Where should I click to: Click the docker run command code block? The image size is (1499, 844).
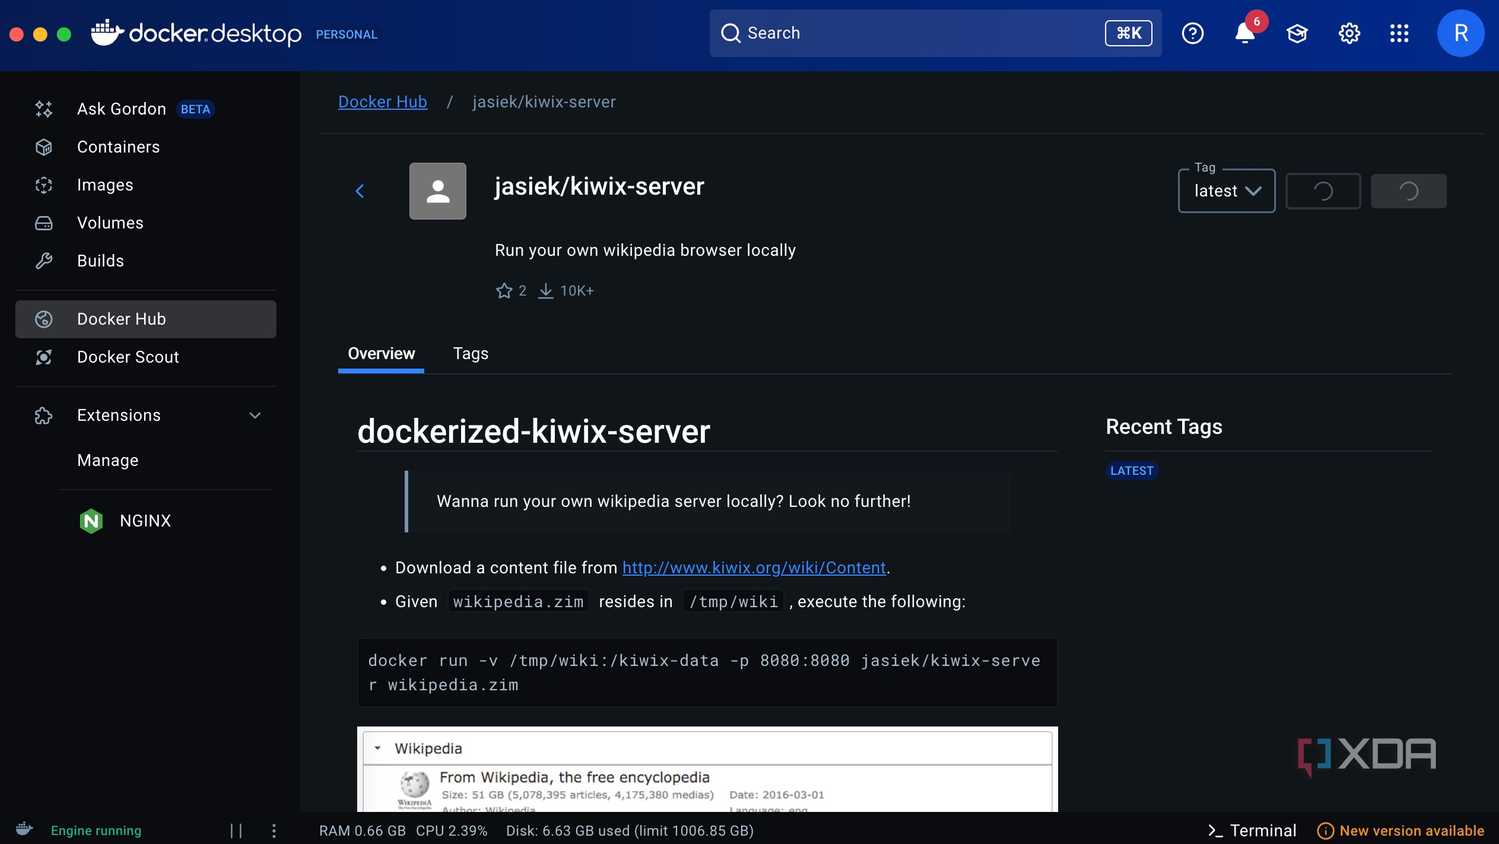coord(707,673)
